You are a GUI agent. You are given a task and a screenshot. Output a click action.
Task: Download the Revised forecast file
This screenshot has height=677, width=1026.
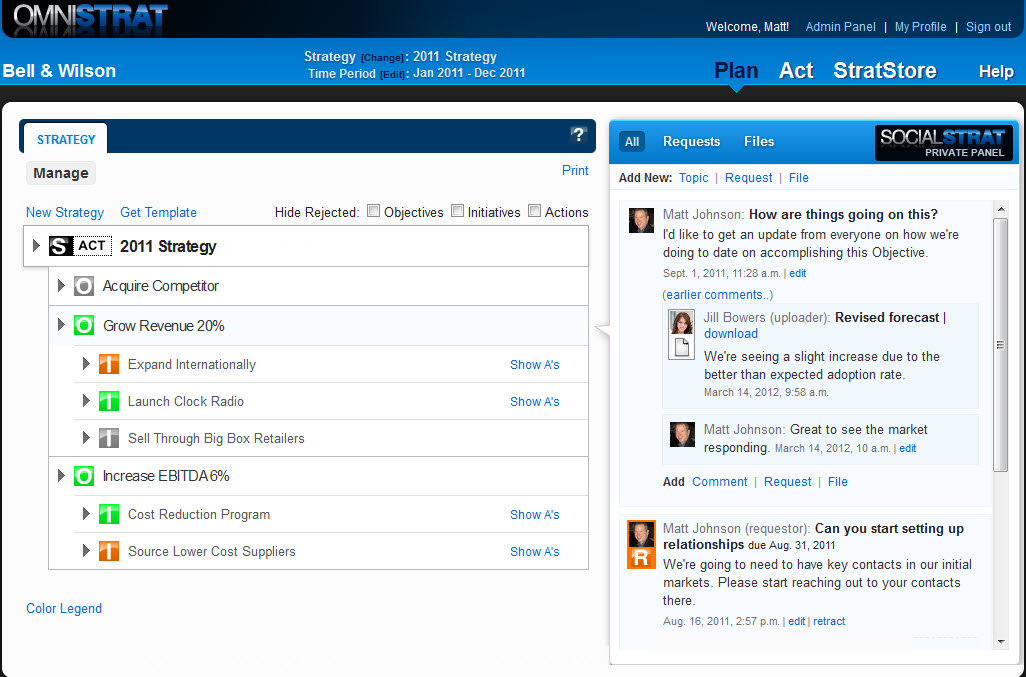click(x=730, y=334)
